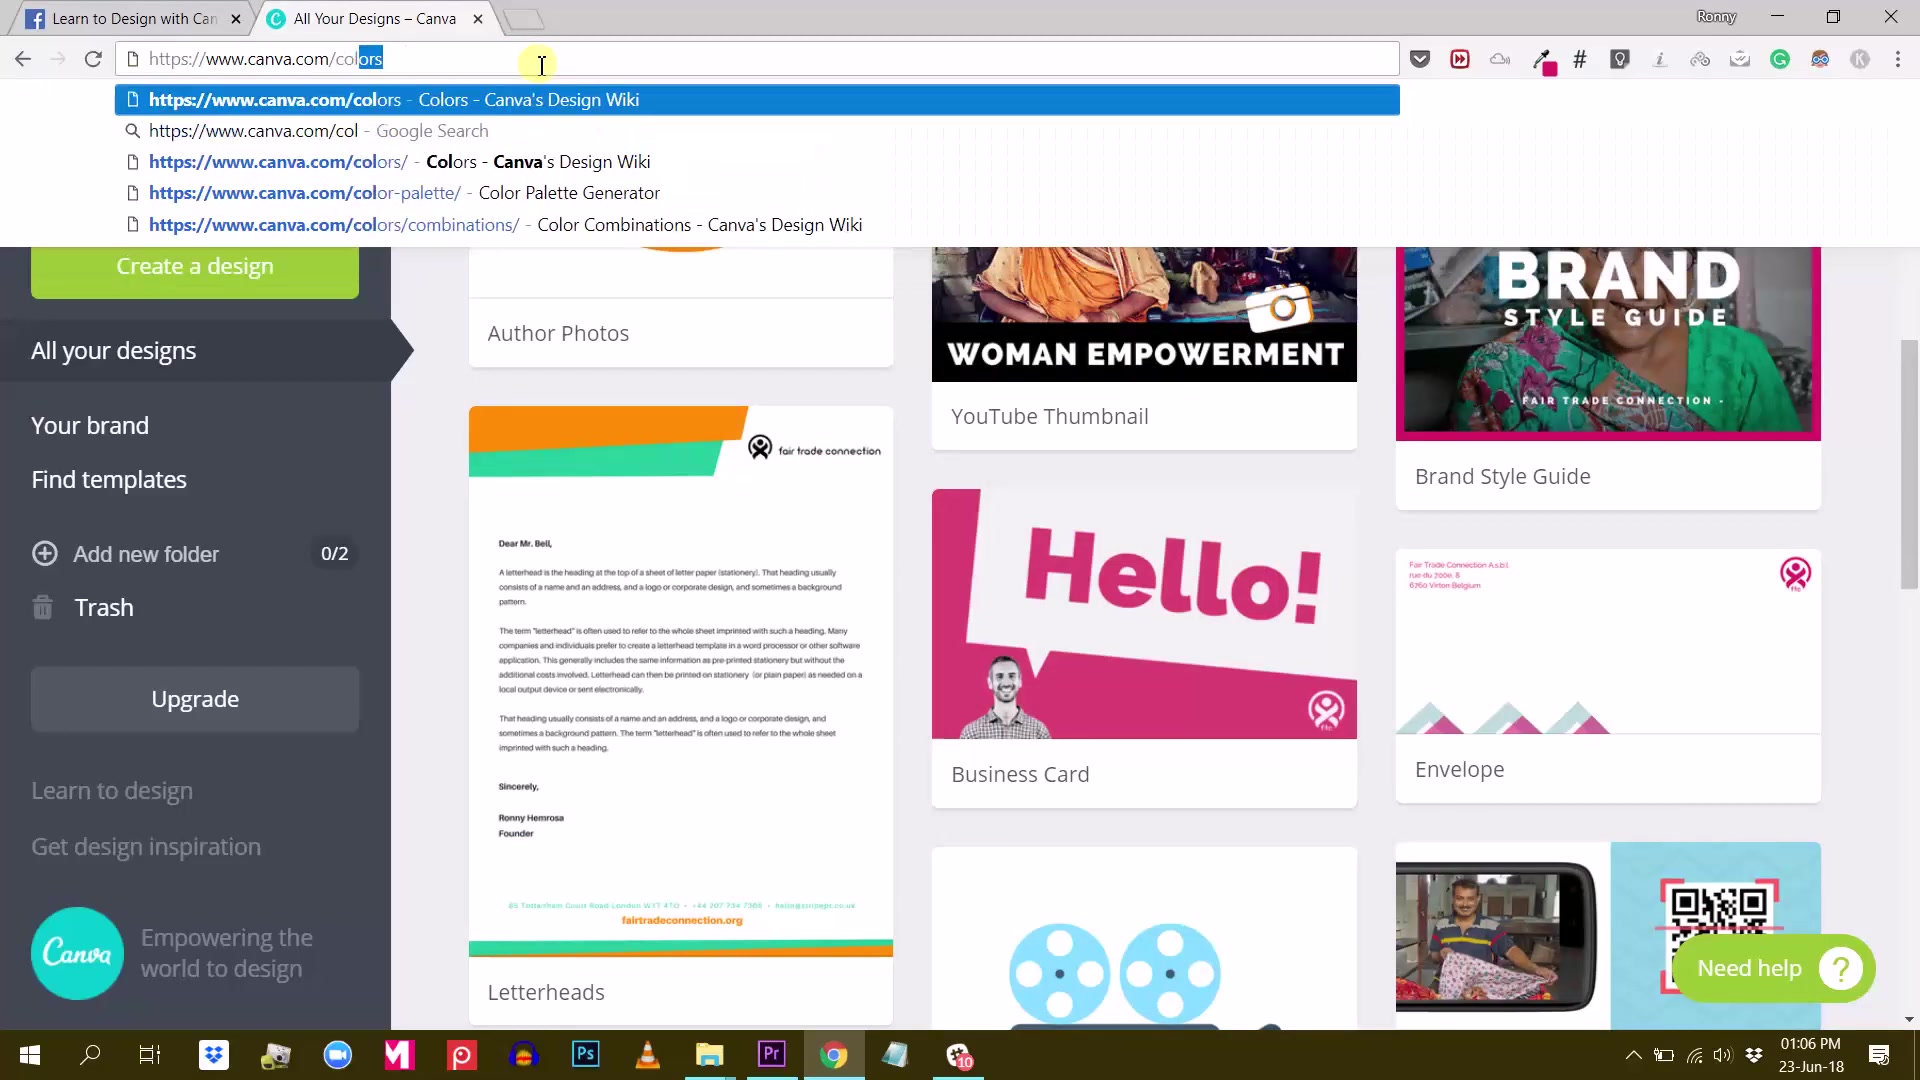Click the URL address bar

point(757,59)
